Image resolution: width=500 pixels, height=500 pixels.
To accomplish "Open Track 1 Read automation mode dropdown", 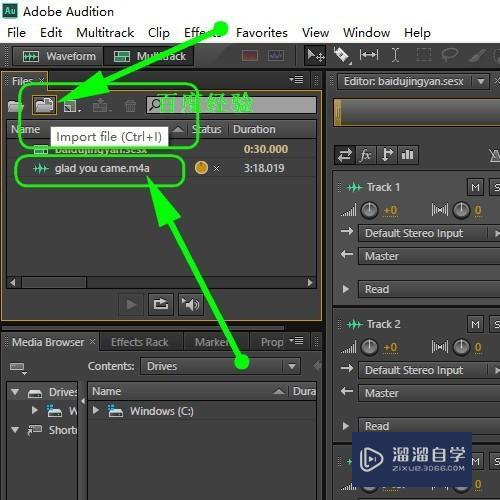I will coord(429,289).
